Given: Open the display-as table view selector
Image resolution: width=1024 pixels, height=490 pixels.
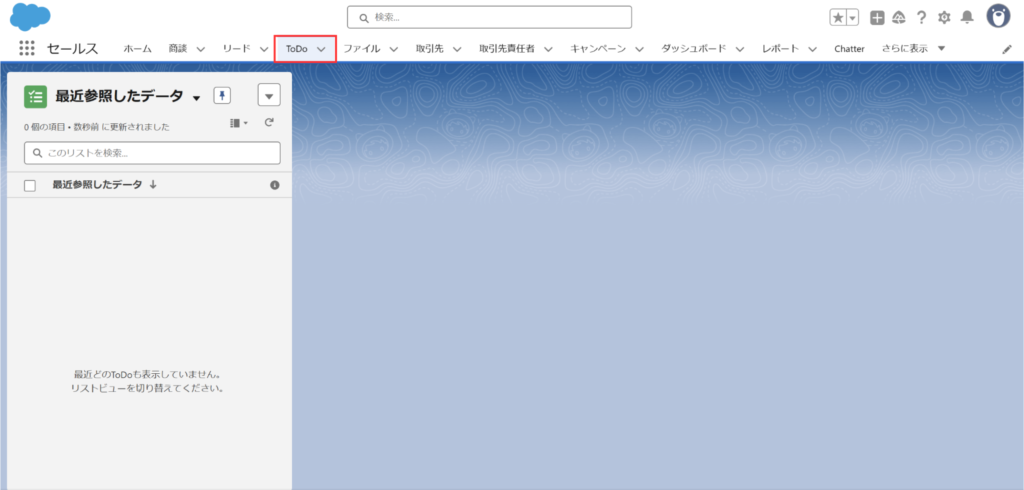Looking at the screenshot, I should coord(239,122).
